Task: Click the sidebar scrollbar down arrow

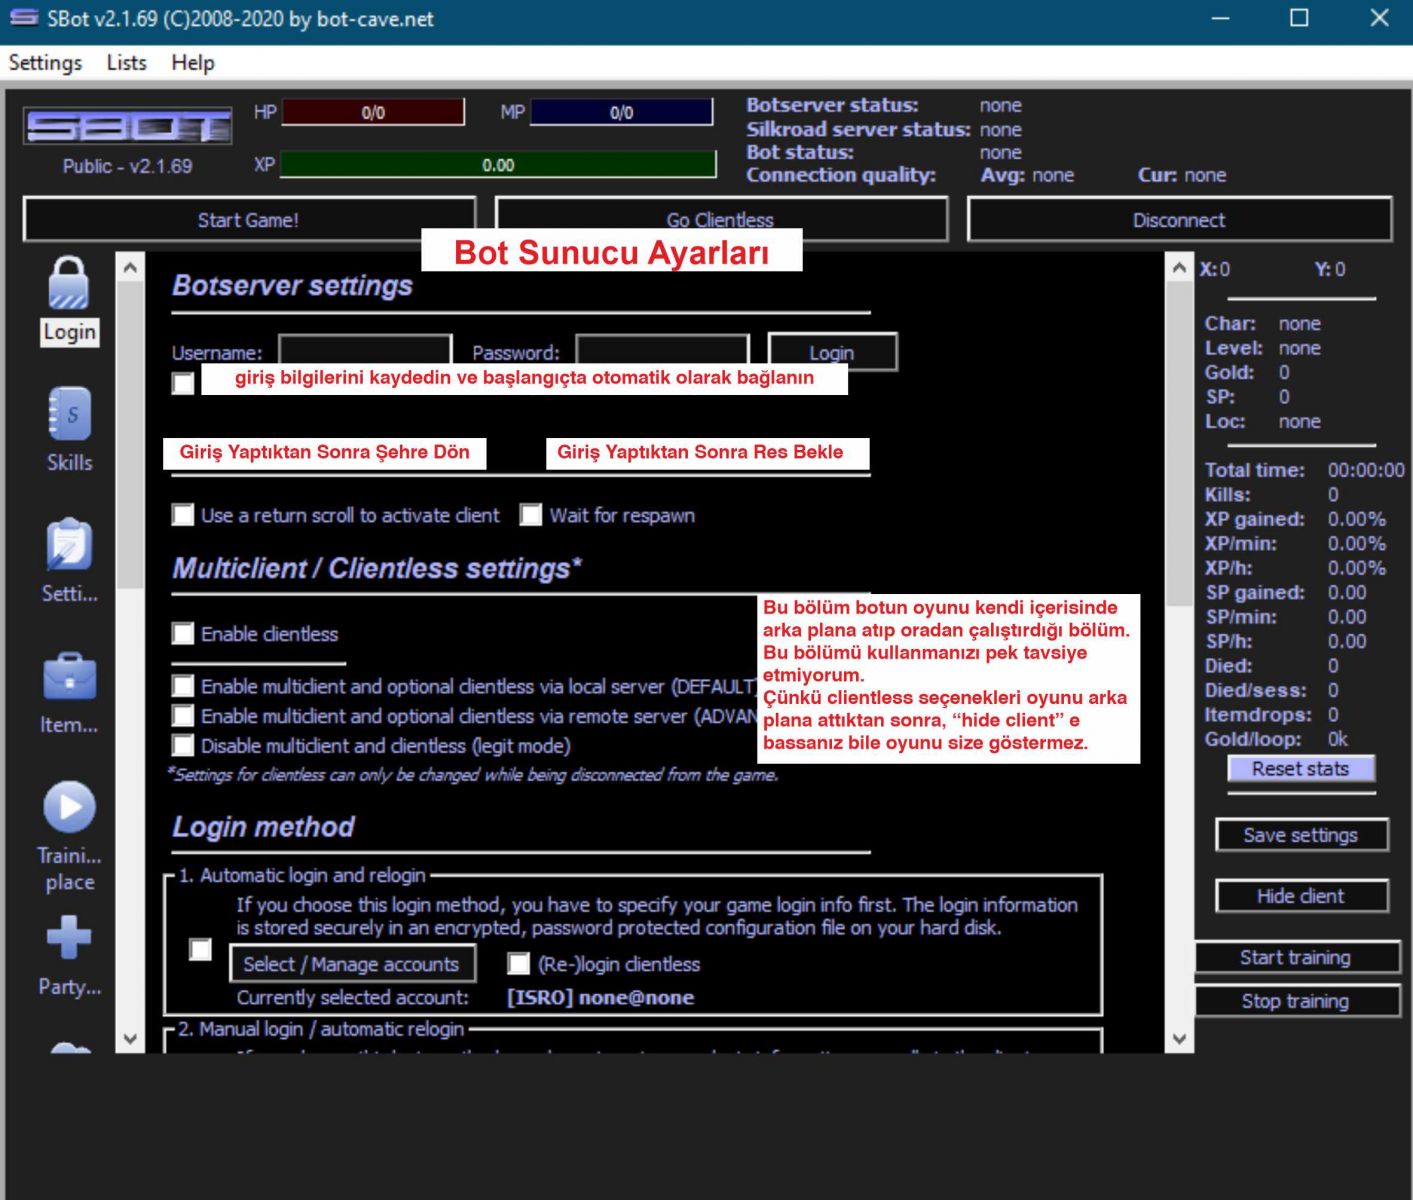Action: coord(130,1038)
